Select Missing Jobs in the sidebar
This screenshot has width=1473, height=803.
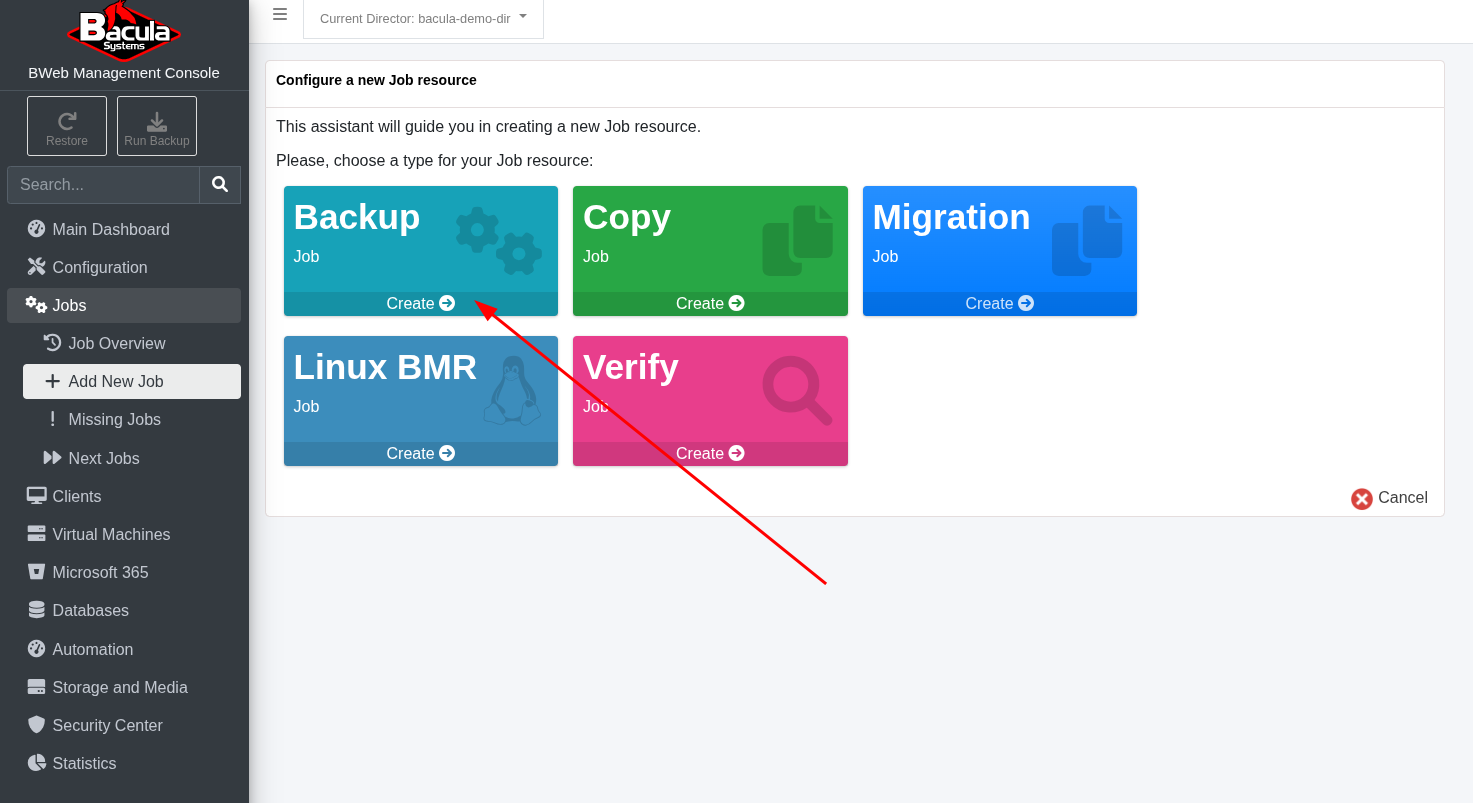(114, 420)
